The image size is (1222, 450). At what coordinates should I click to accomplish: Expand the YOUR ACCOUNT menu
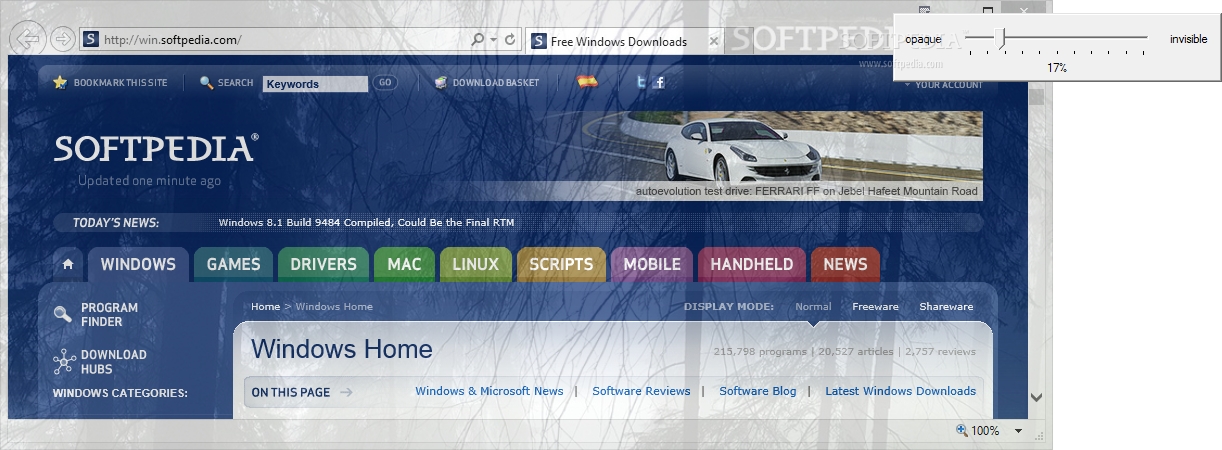[x=945, y=85]
